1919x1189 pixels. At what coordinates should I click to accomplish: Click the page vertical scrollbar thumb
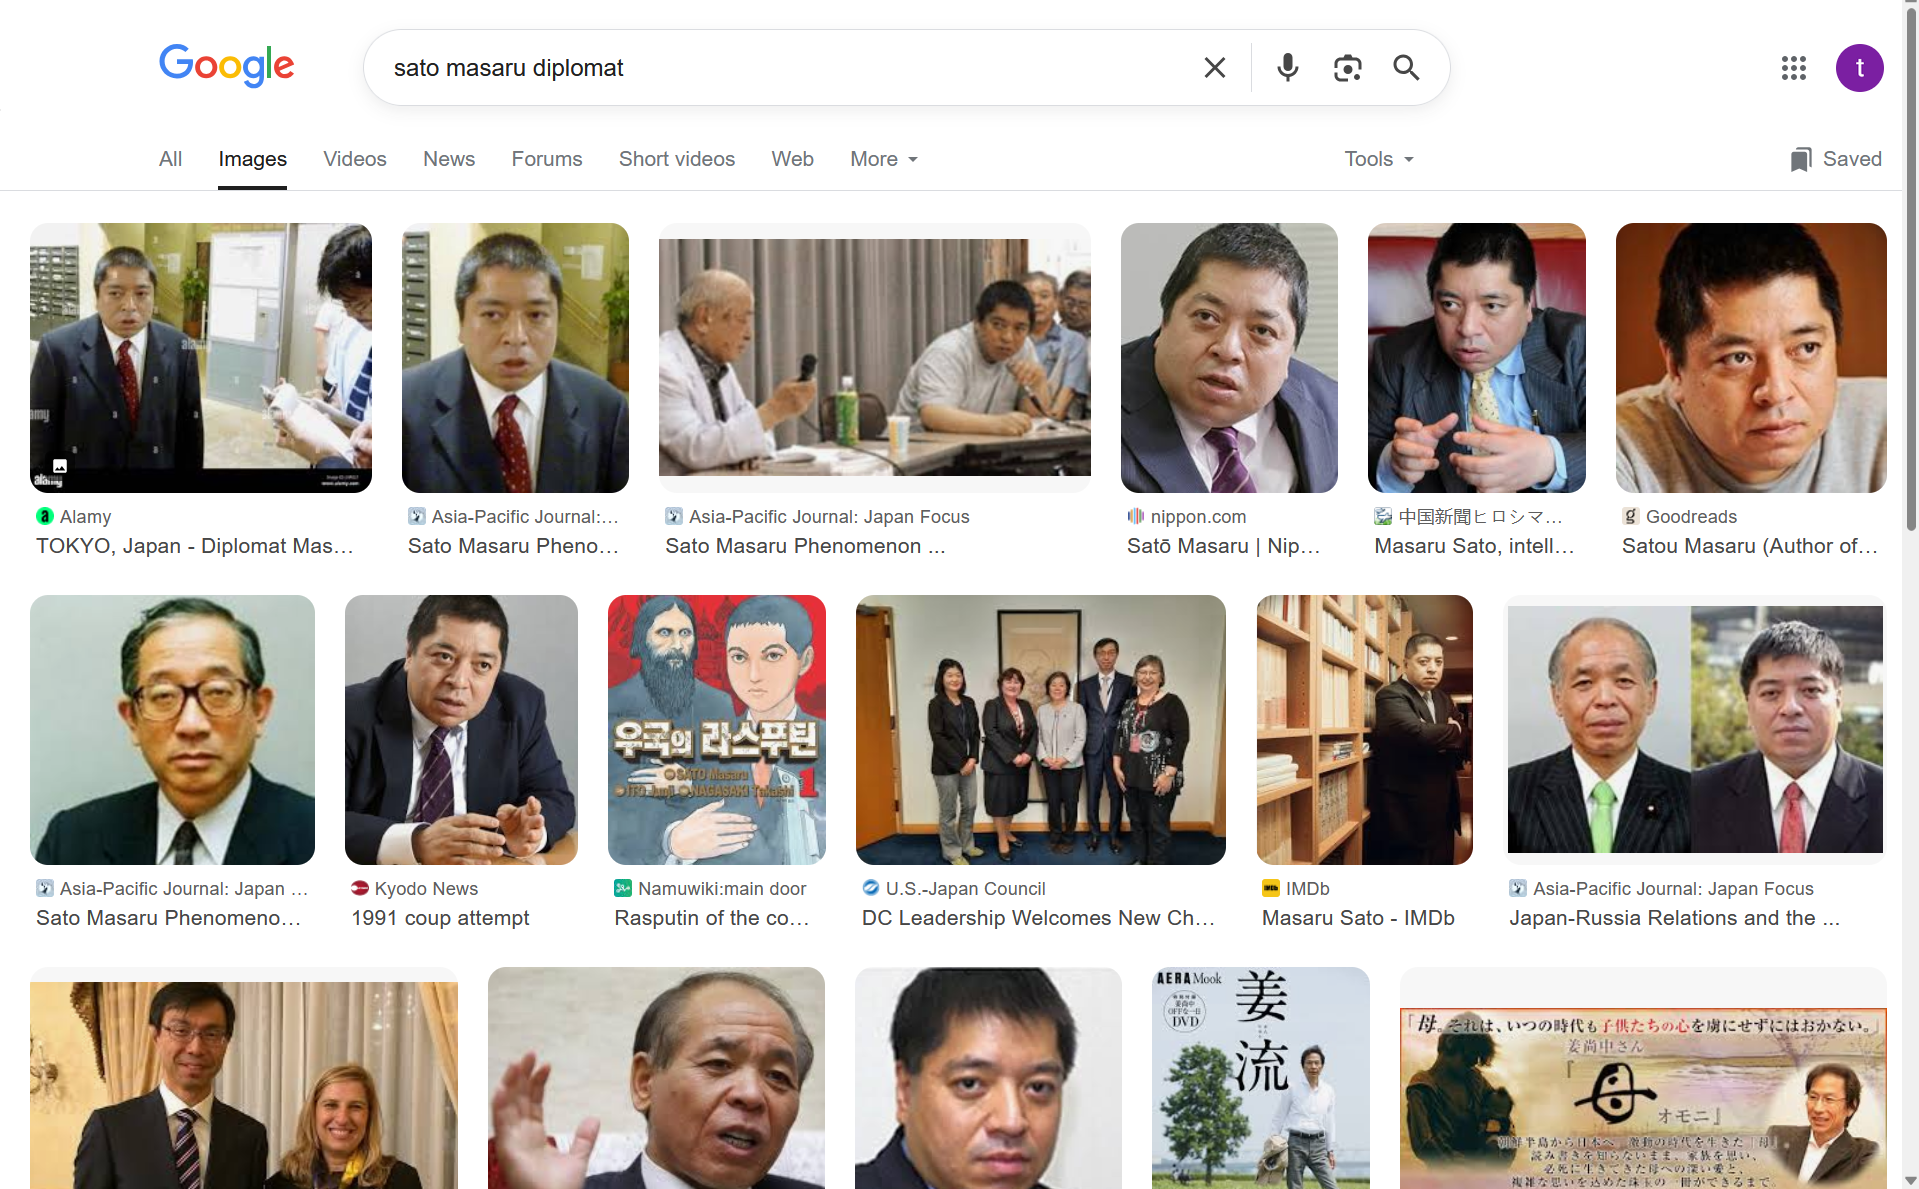click(1911, 270)
